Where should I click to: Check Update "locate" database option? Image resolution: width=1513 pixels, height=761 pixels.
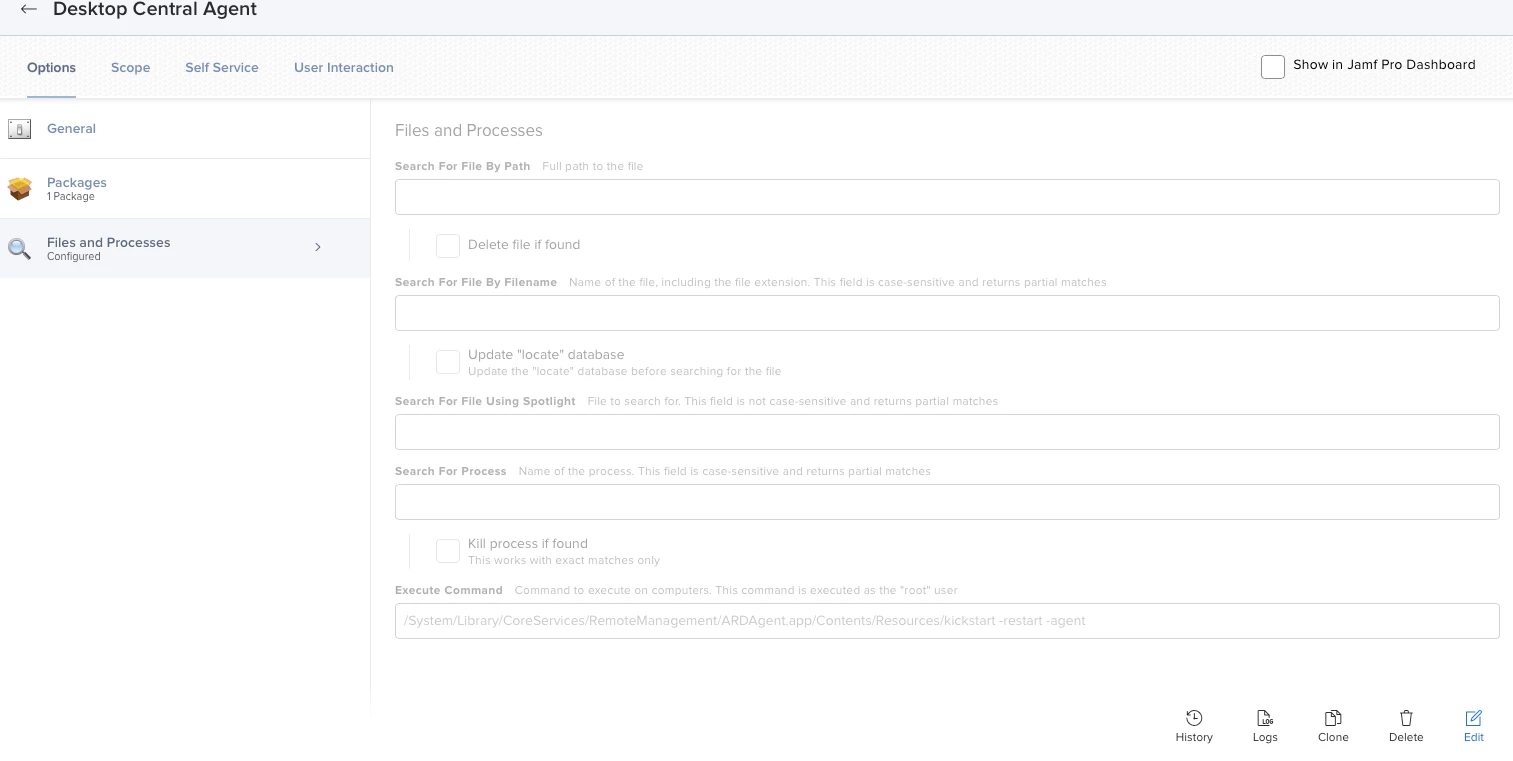point(448,362)
